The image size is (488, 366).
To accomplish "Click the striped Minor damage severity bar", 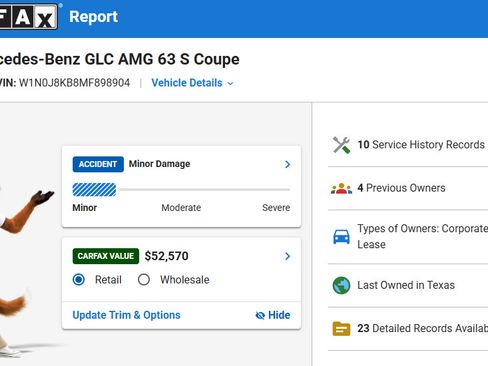I will [x=94, y=190].
